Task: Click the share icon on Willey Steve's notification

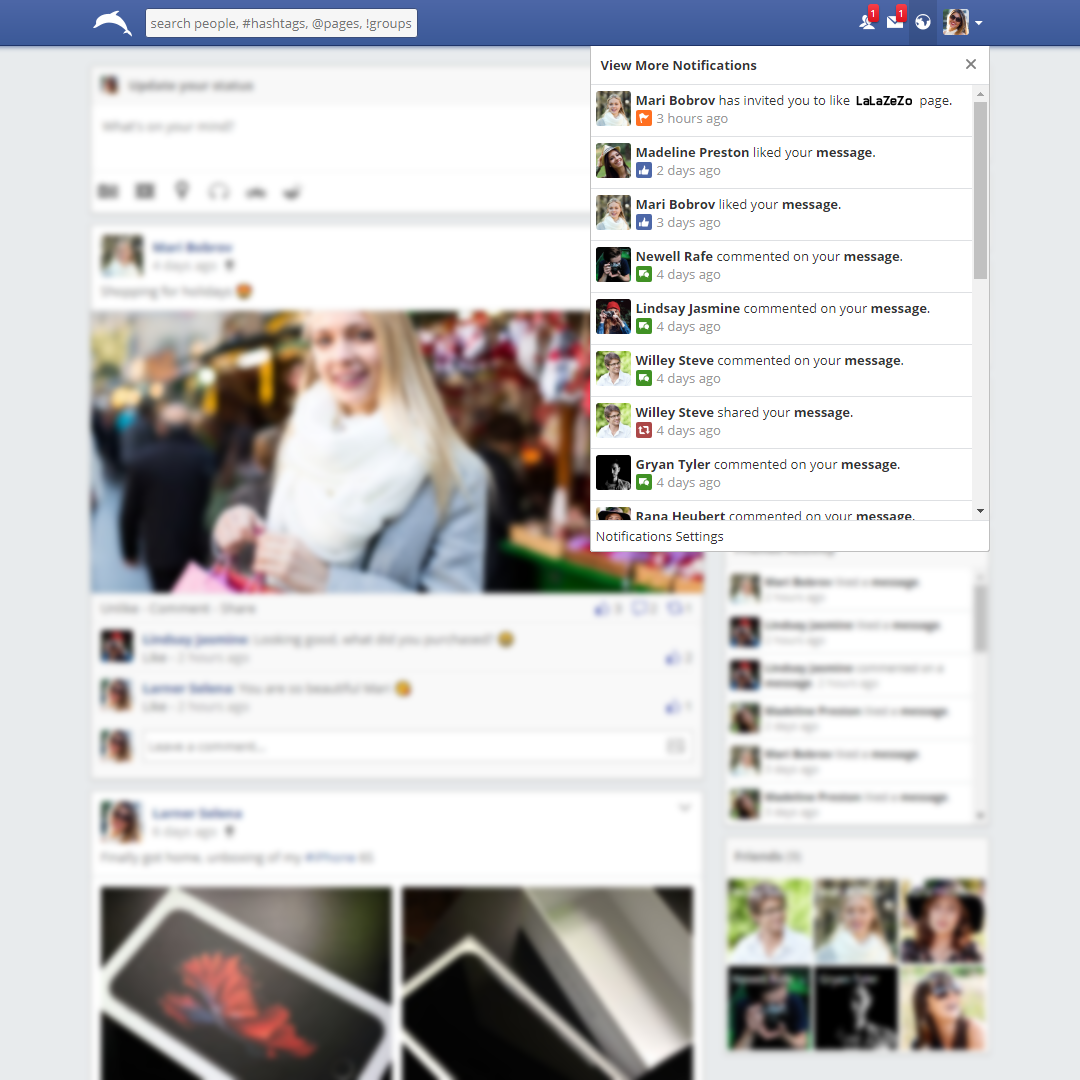Action: point(643,430)
